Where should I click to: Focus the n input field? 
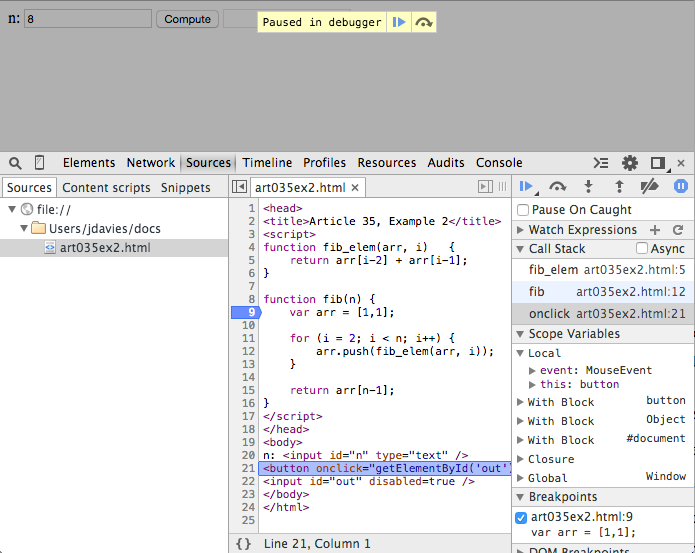(88, 19)
